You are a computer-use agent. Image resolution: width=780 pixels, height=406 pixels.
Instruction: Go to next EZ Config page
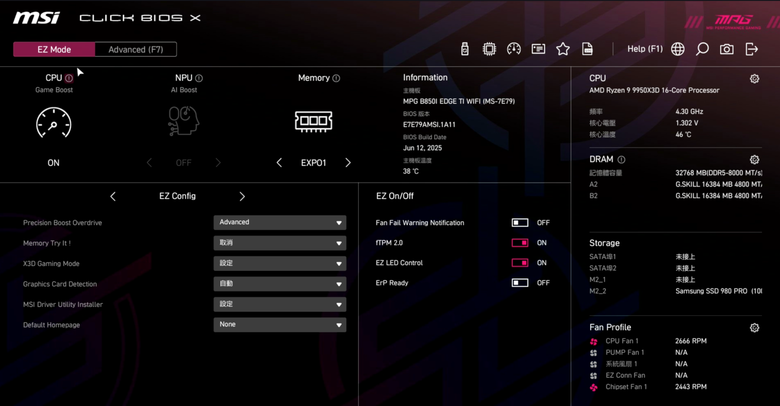click(x=242, y=197)
